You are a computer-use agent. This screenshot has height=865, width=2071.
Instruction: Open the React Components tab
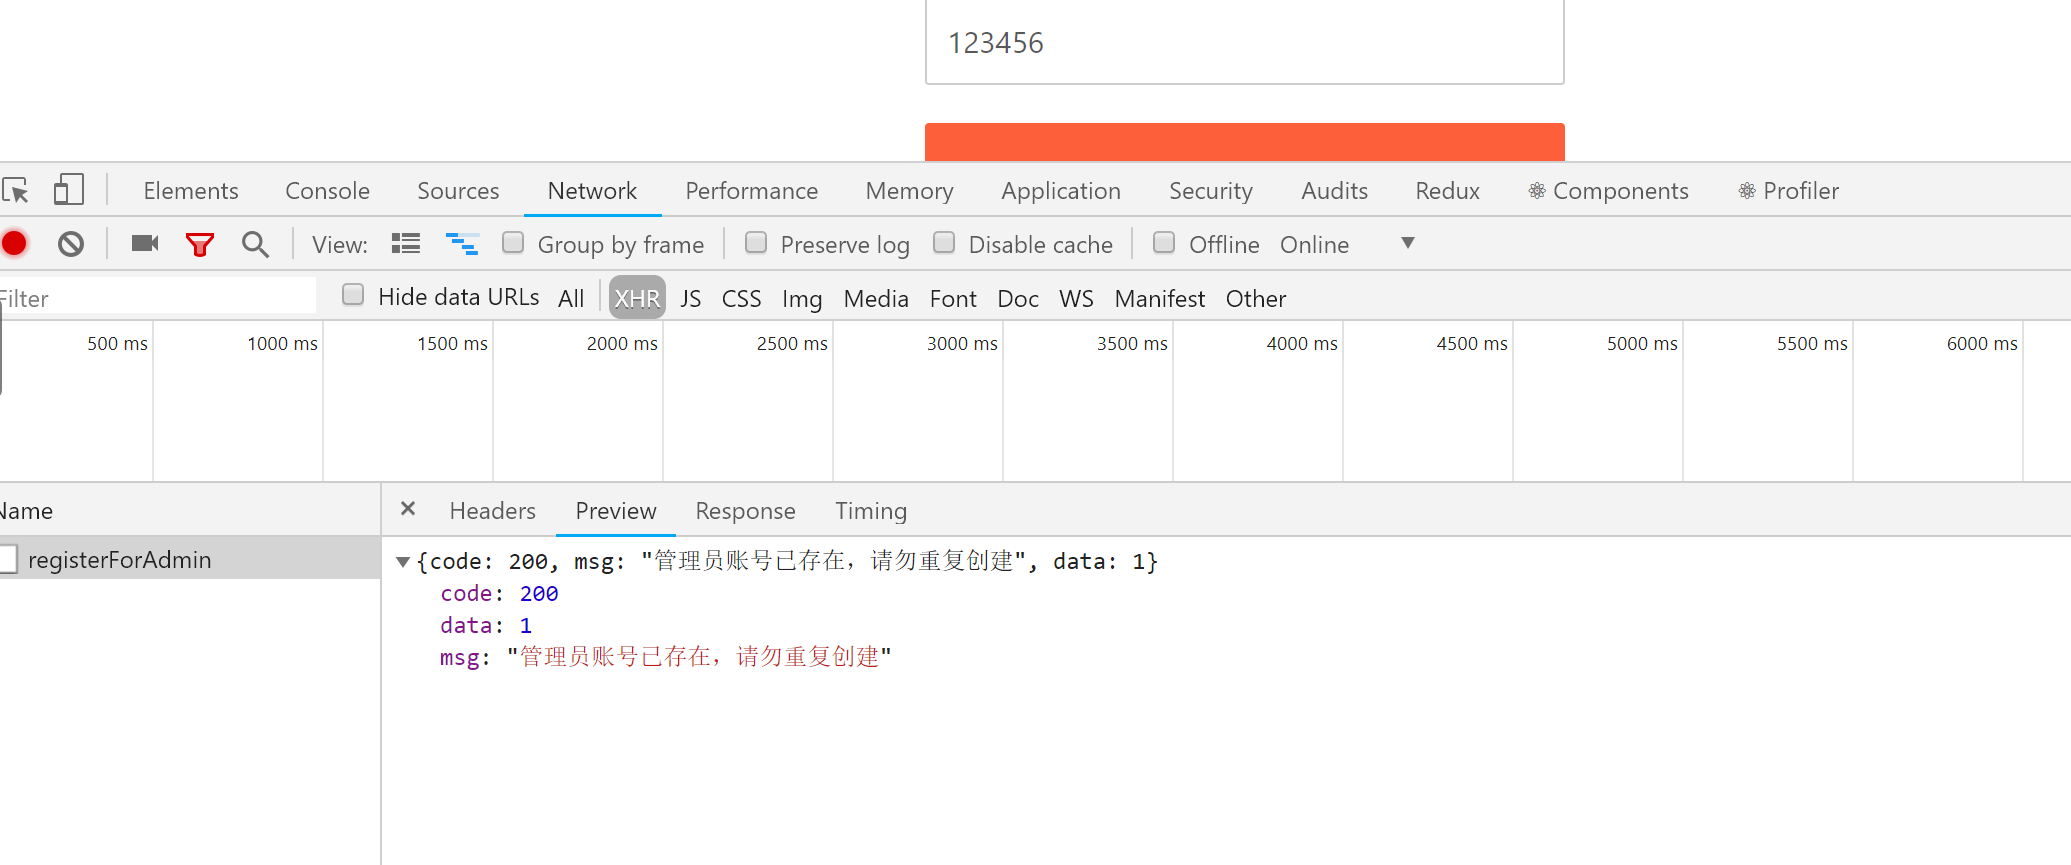pyautogui.click(x=1609, y=191)
